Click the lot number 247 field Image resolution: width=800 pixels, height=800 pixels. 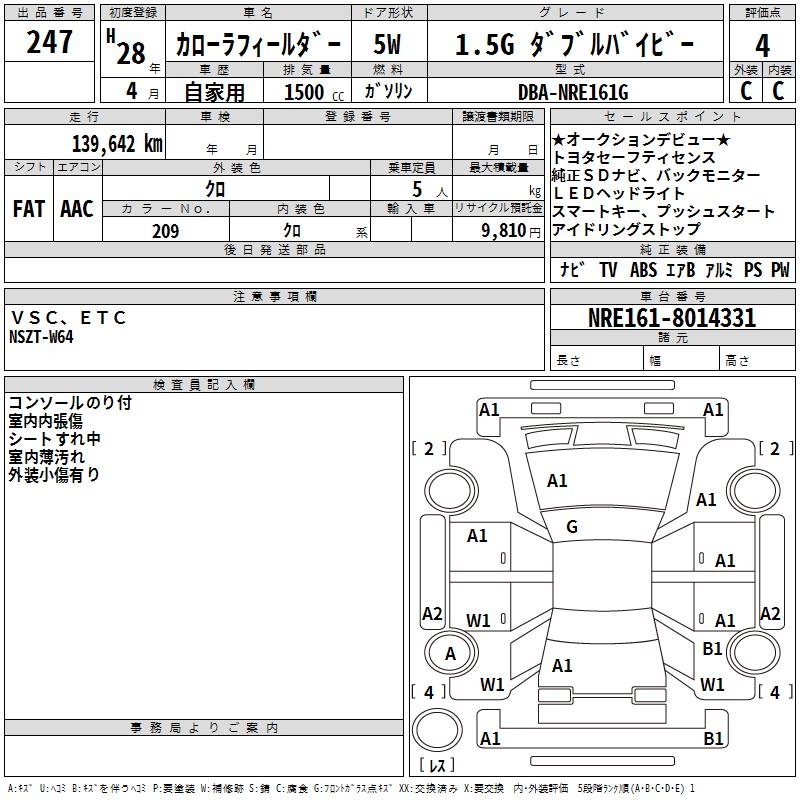pyautogui.click(x=49, y=41)
